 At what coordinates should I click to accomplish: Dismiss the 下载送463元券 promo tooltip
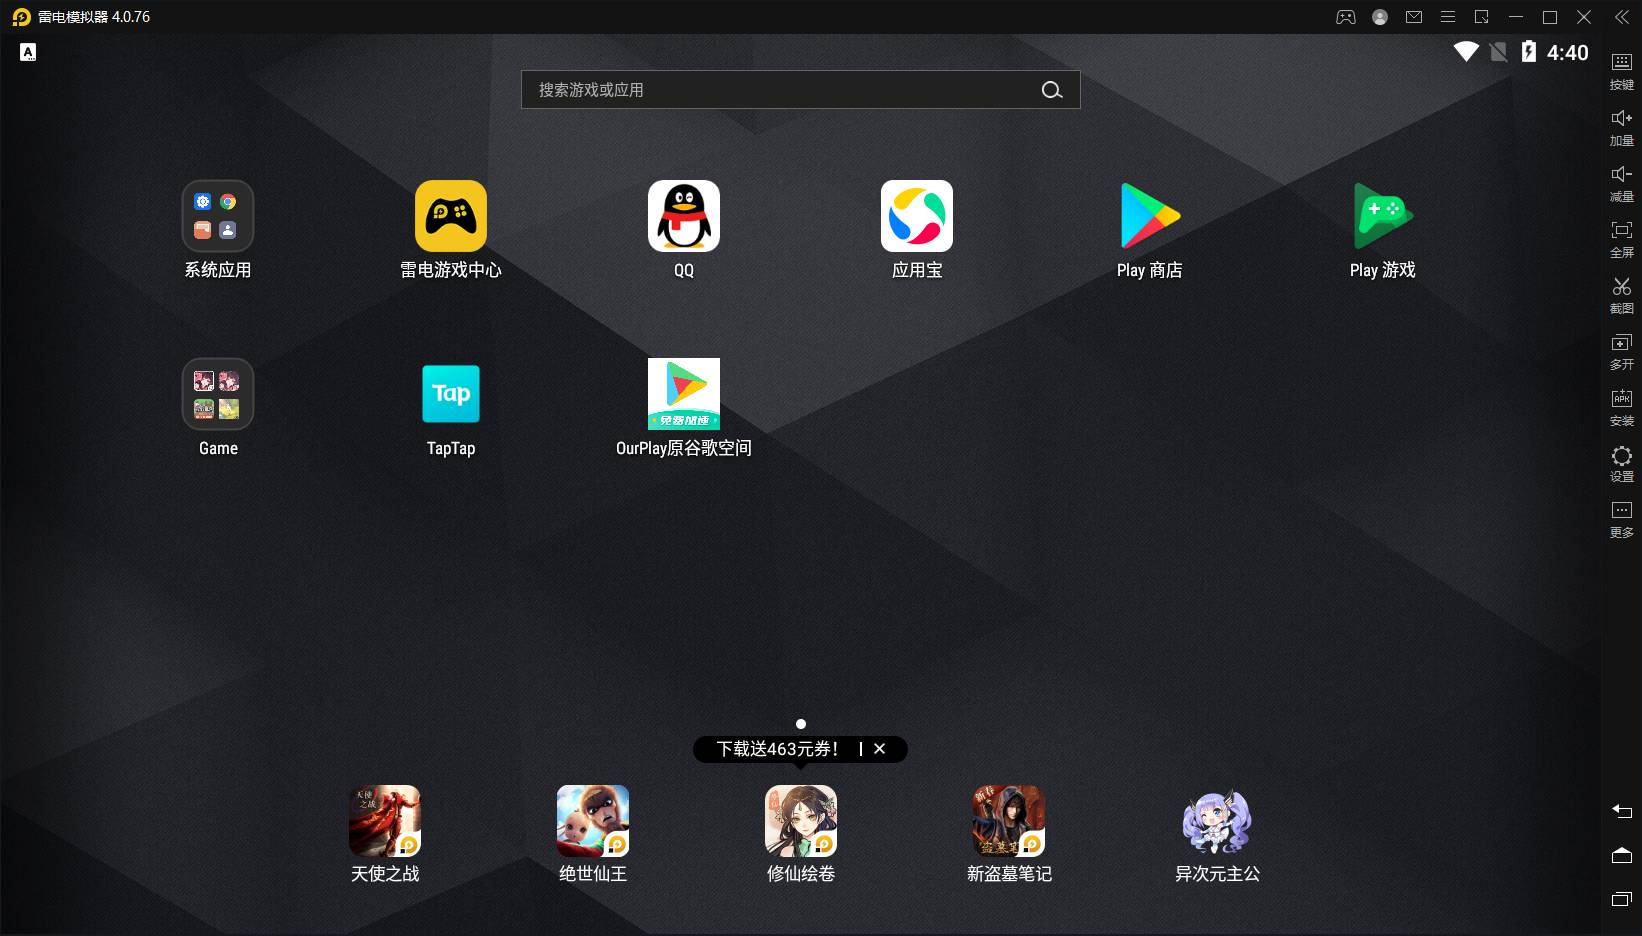point(880,749)
